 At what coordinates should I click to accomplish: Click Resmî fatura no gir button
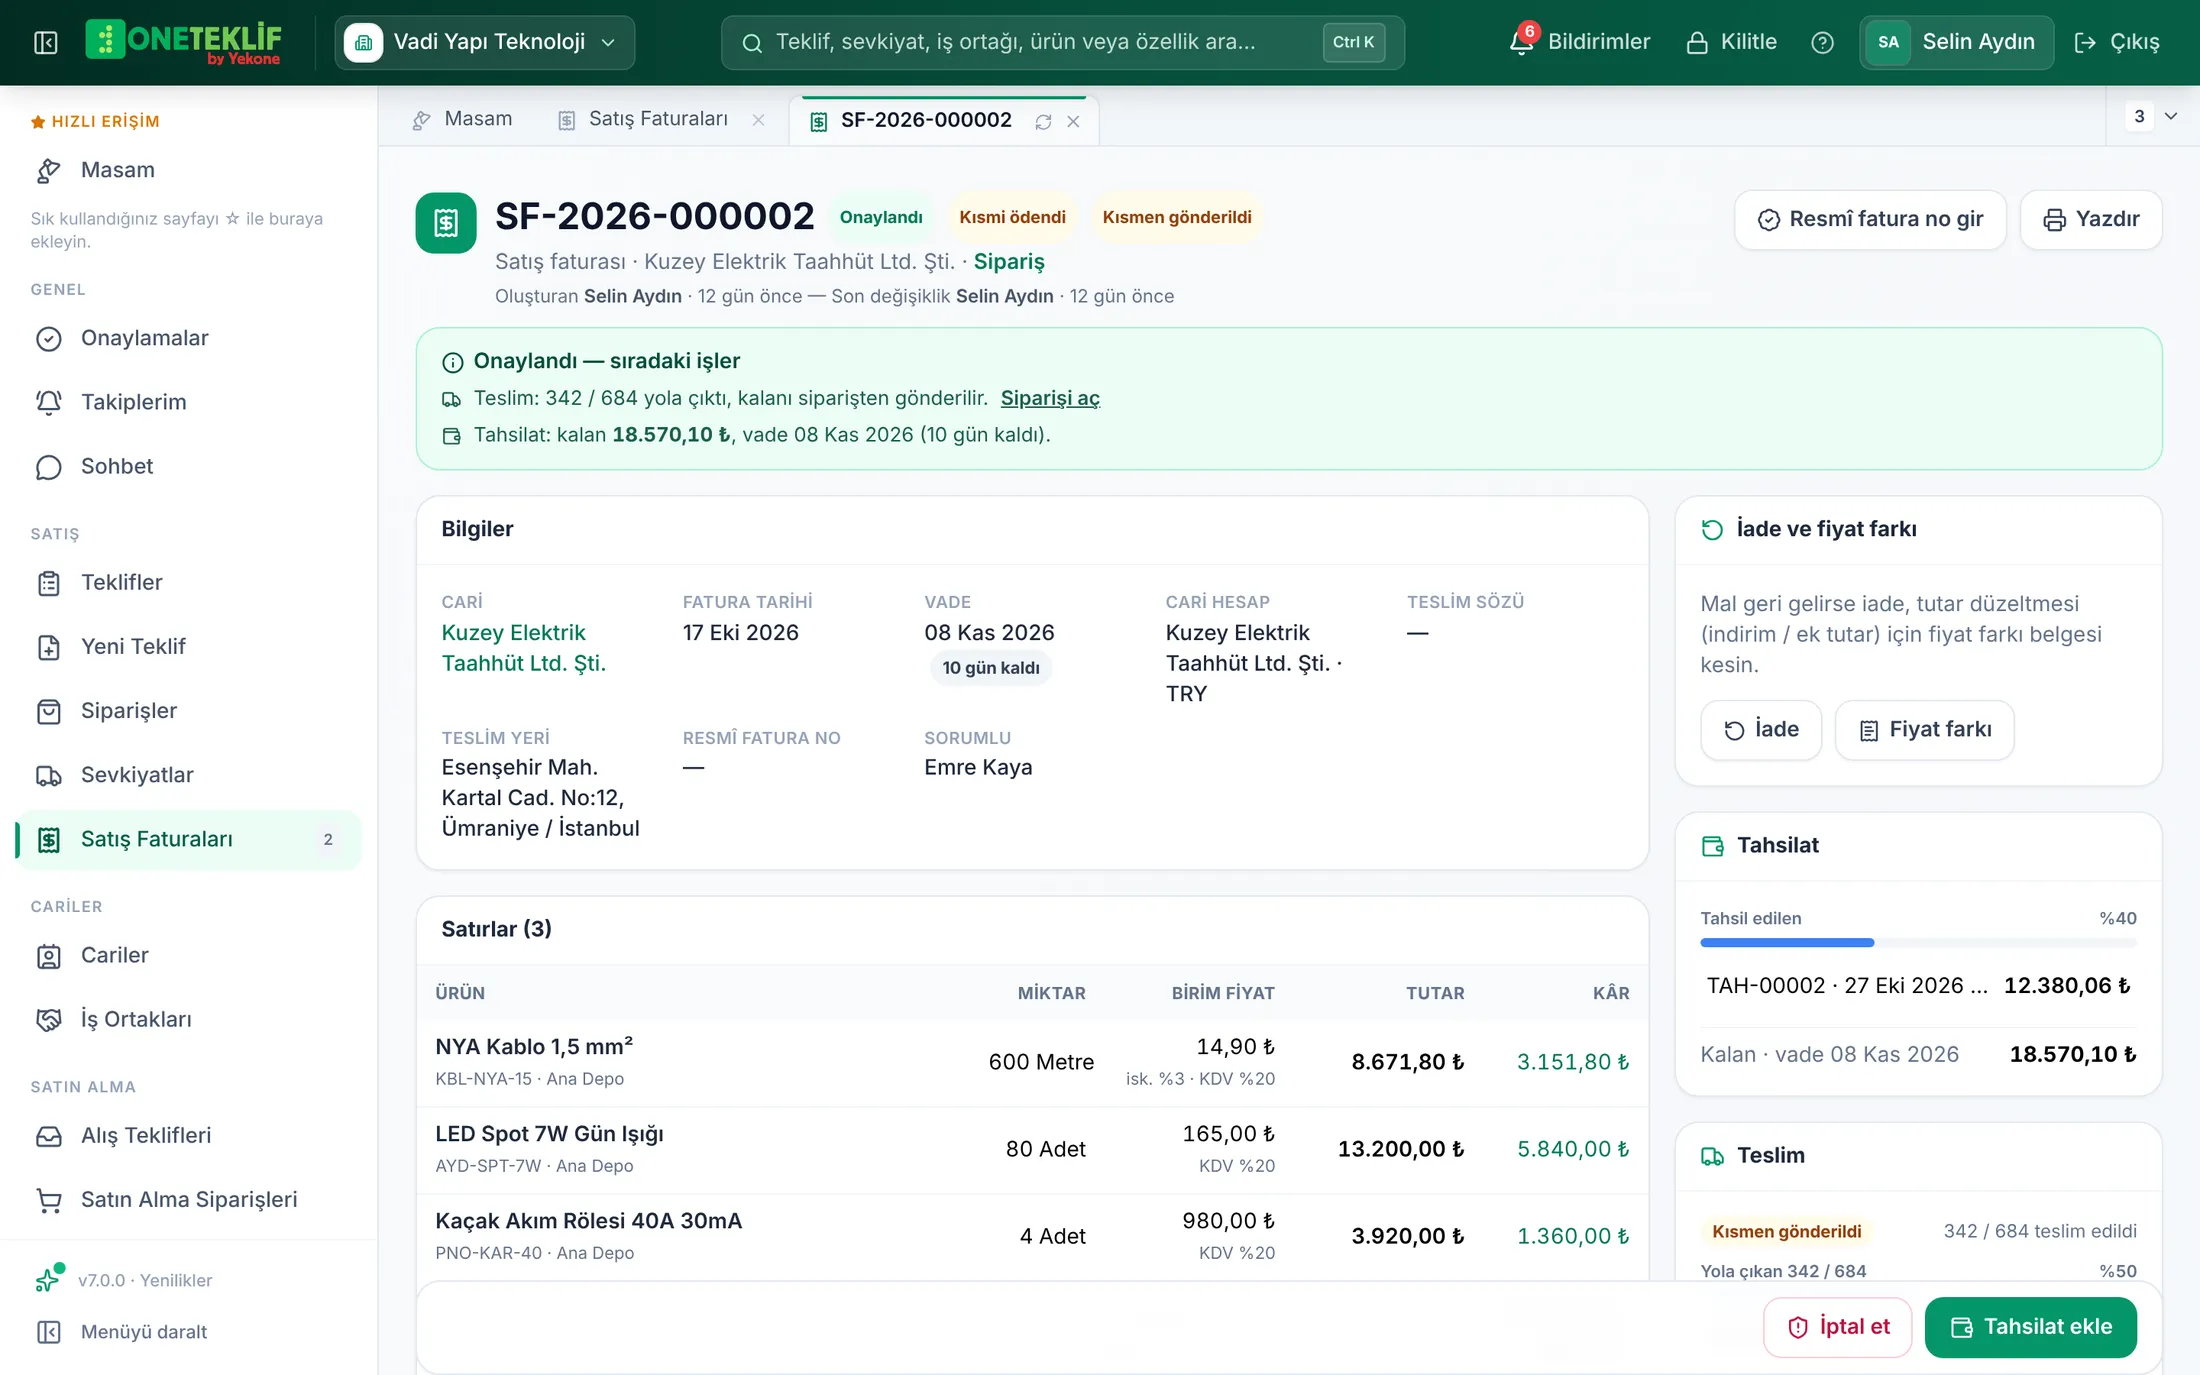coord(1870,219)
